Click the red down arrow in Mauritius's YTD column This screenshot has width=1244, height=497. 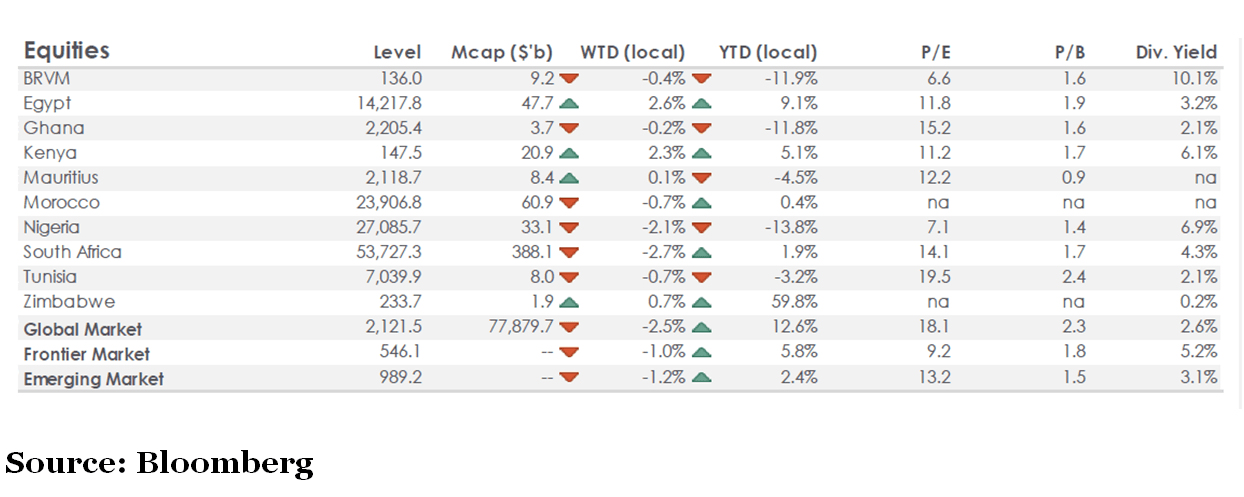click(701, 178)
